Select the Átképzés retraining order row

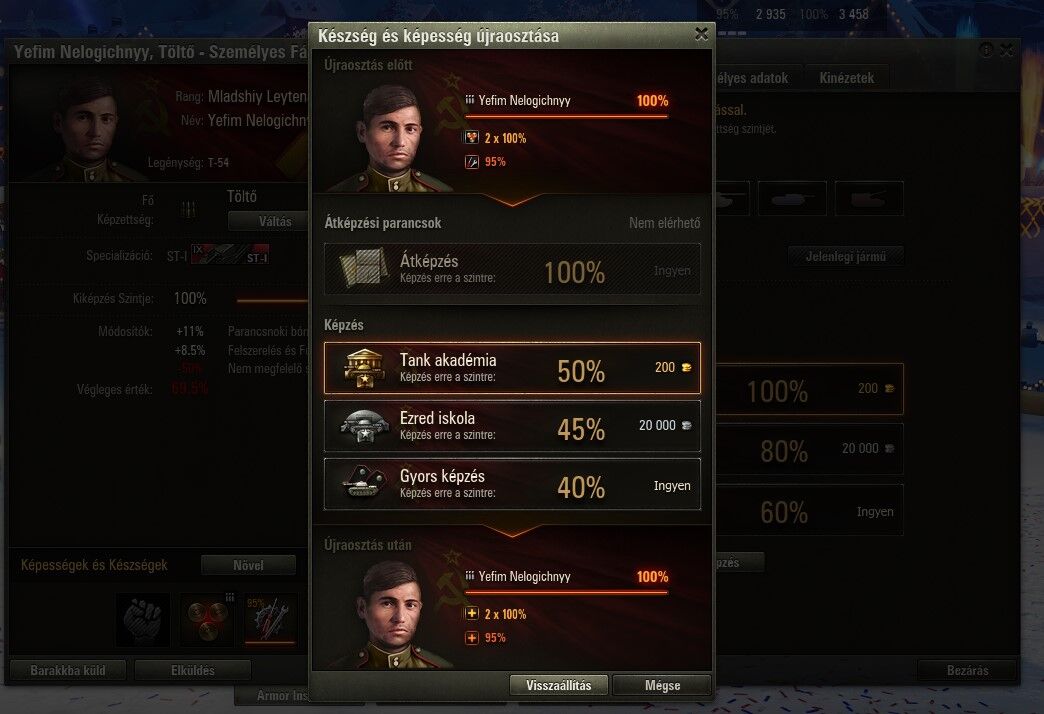[512, 269]
